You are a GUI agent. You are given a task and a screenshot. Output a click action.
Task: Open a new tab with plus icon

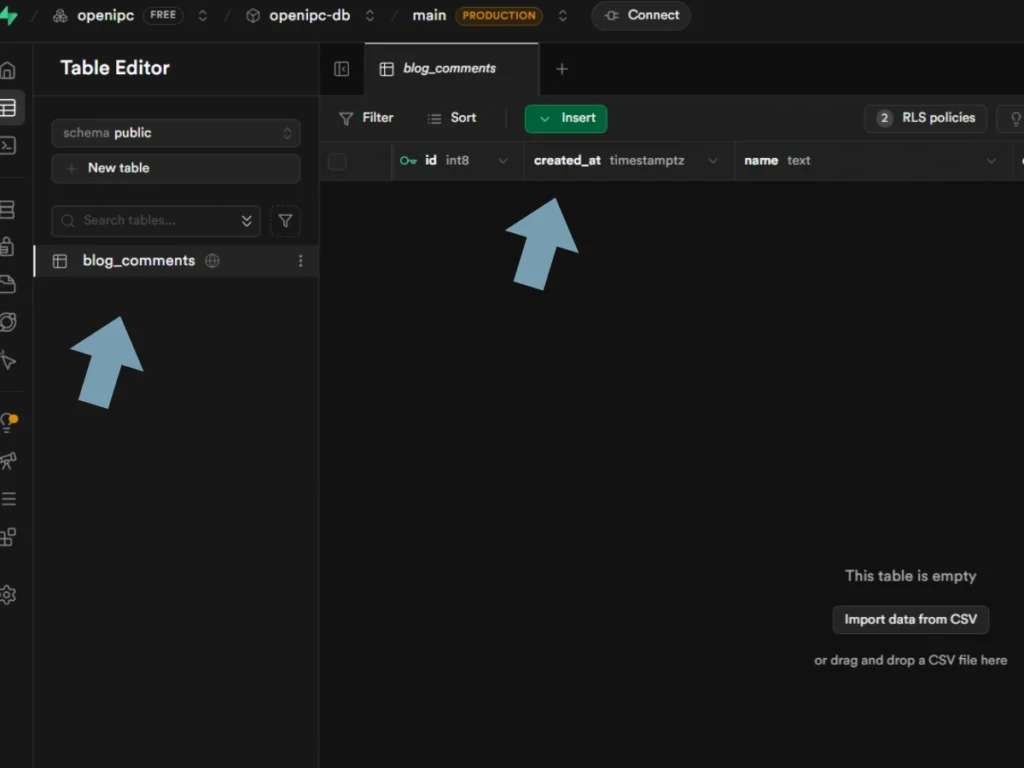coord(562,69)
